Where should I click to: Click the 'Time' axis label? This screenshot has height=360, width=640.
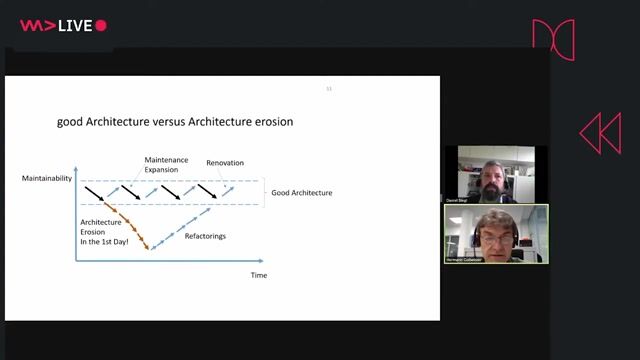point(259,276)
